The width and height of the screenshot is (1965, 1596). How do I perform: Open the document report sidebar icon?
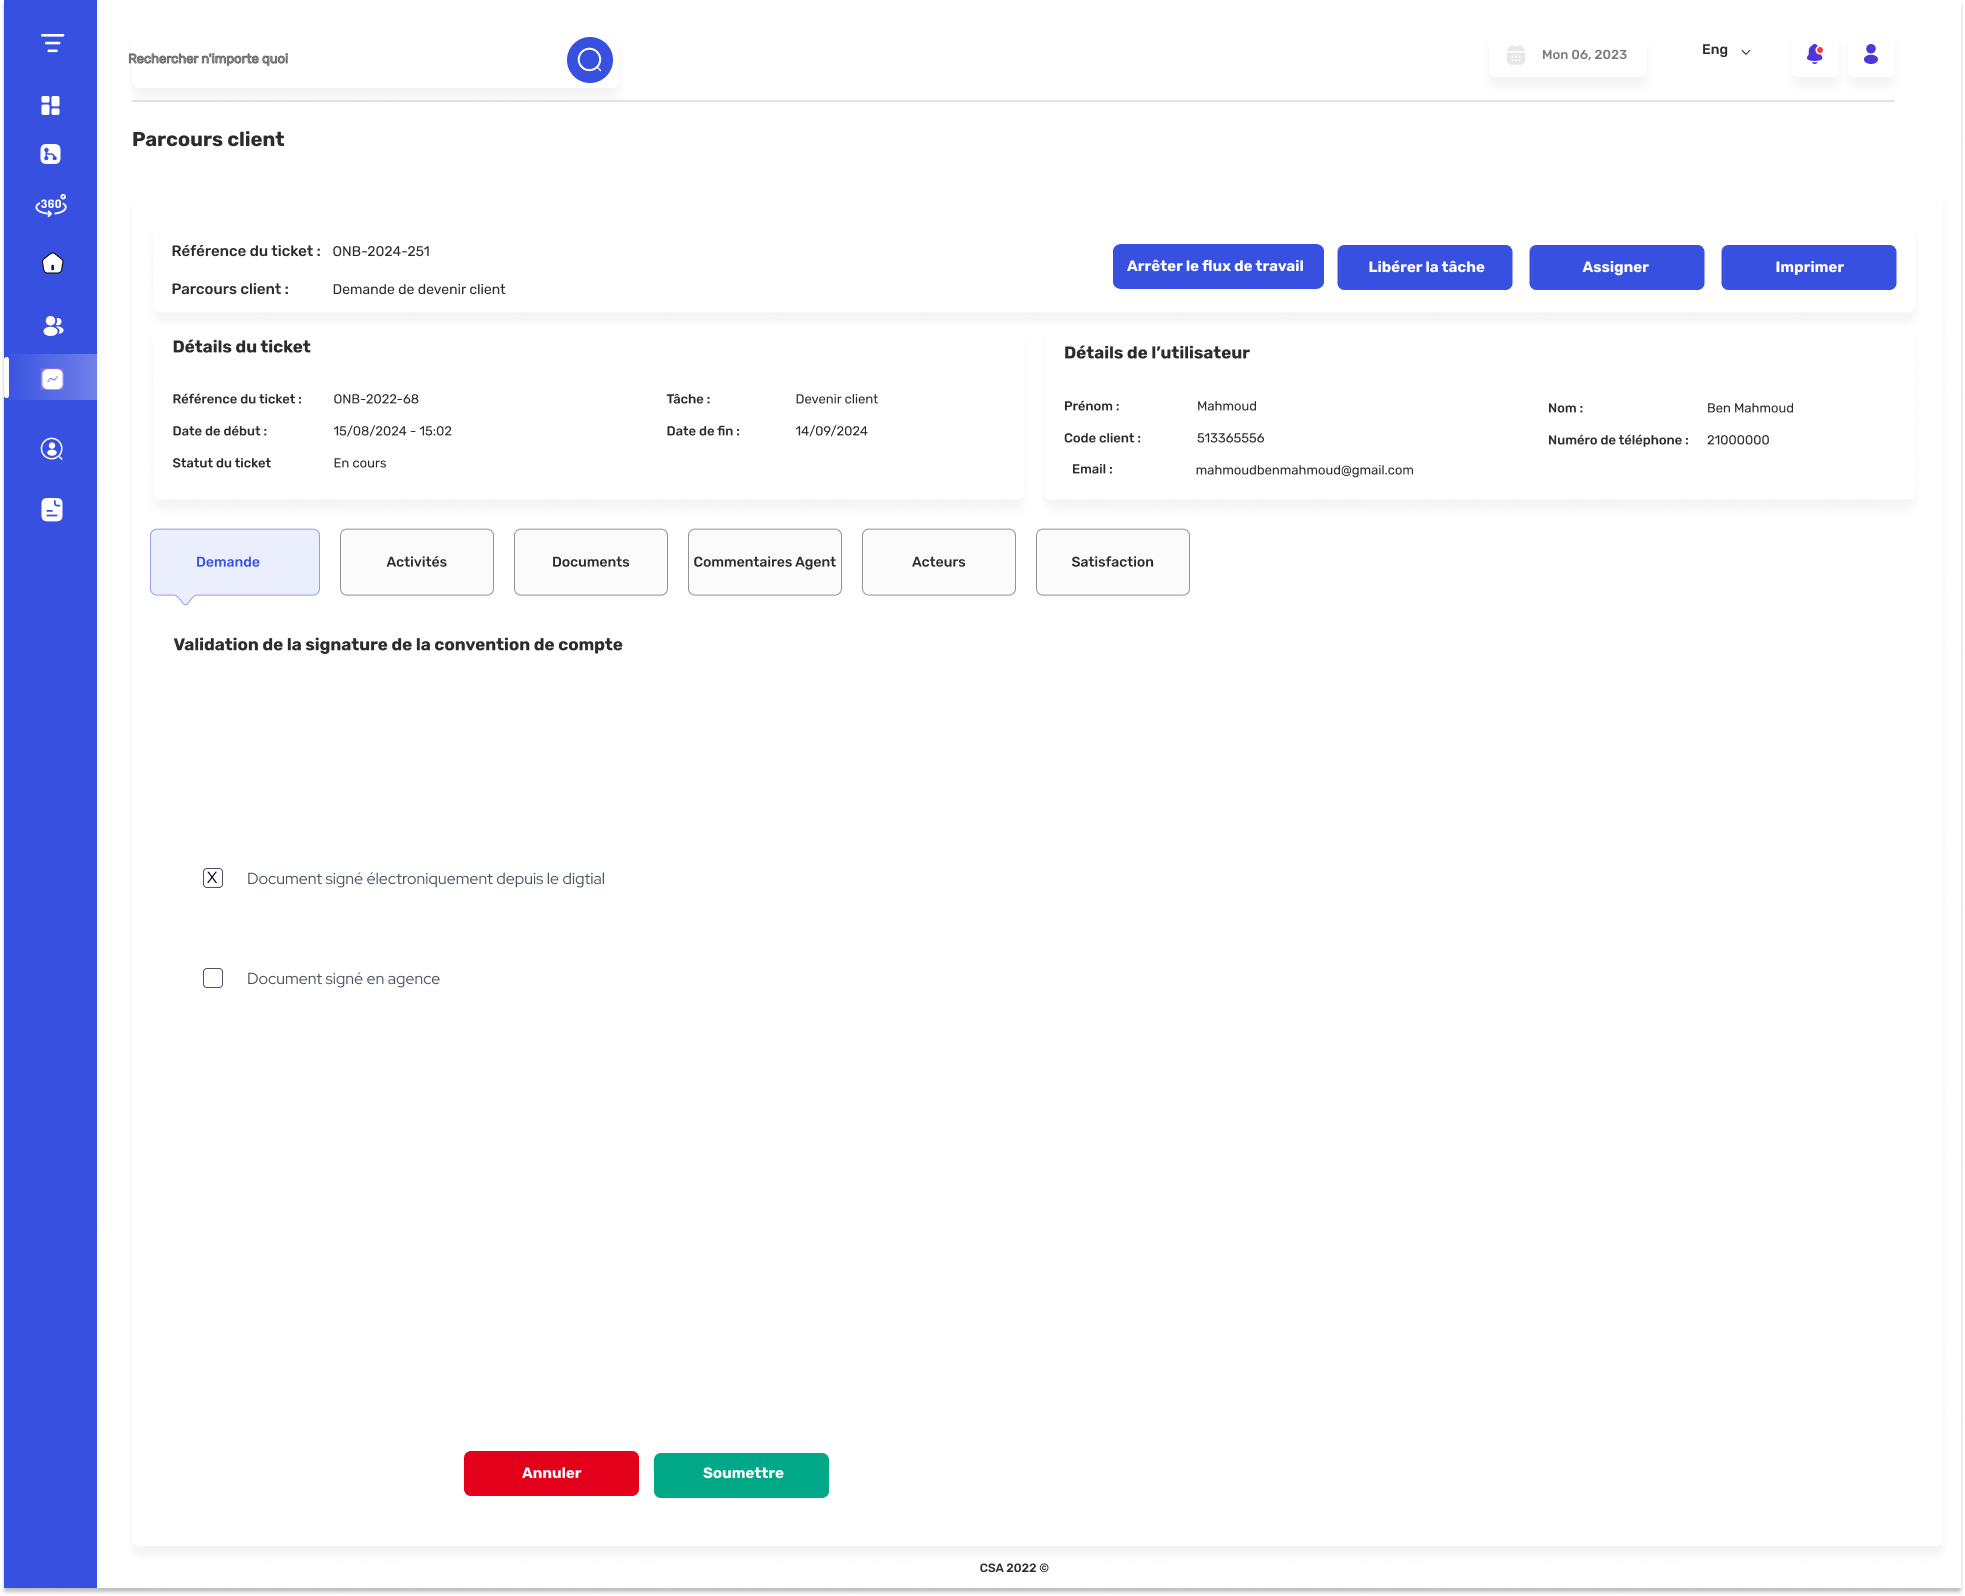(x=52, y=510)
